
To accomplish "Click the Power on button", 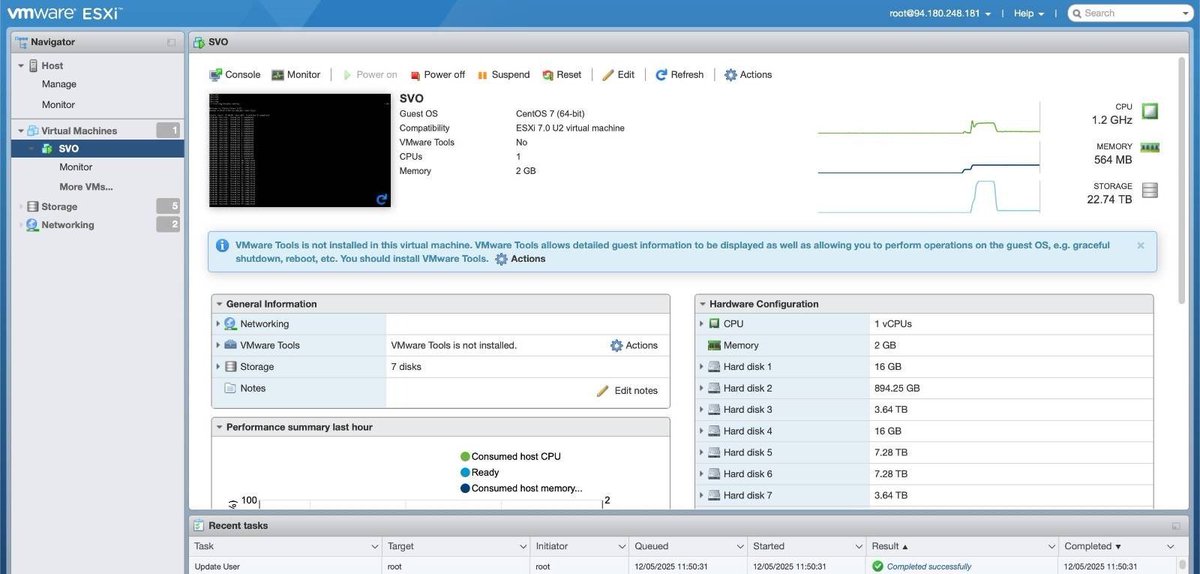I will coord(369,75).
